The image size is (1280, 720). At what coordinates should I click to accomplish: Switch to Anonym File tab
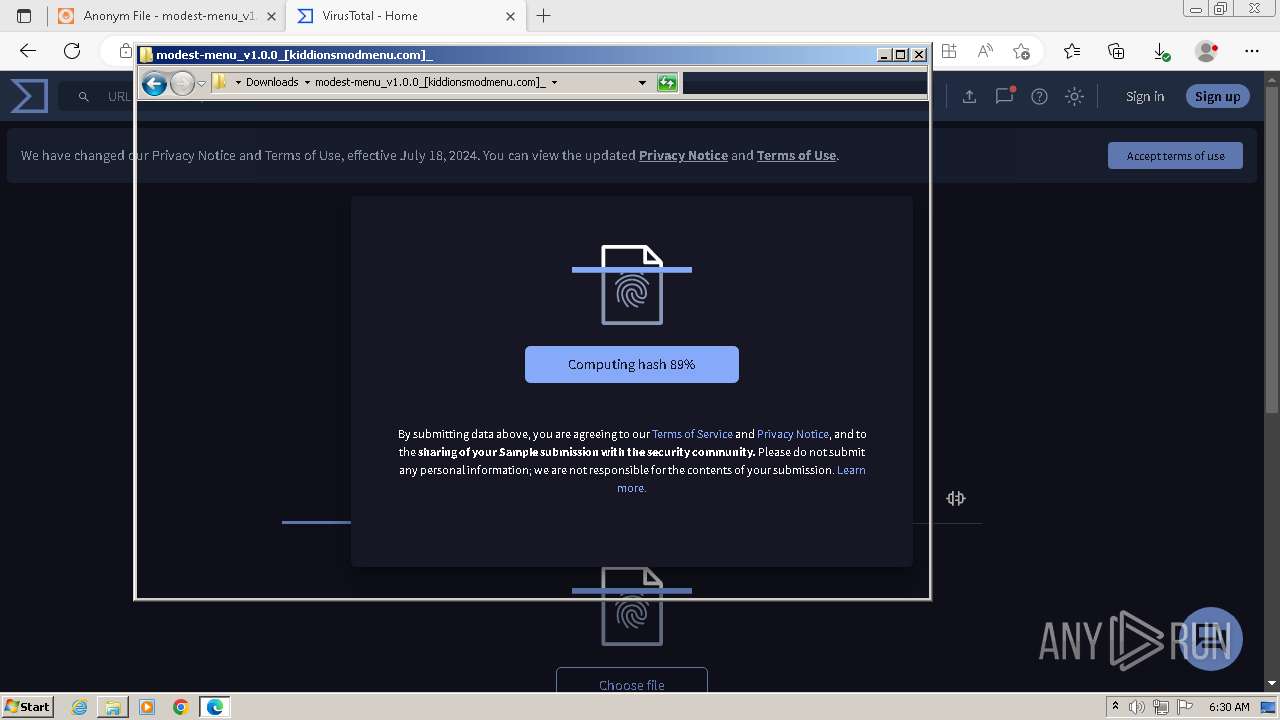pyautogui.click(x=167, y=16)
